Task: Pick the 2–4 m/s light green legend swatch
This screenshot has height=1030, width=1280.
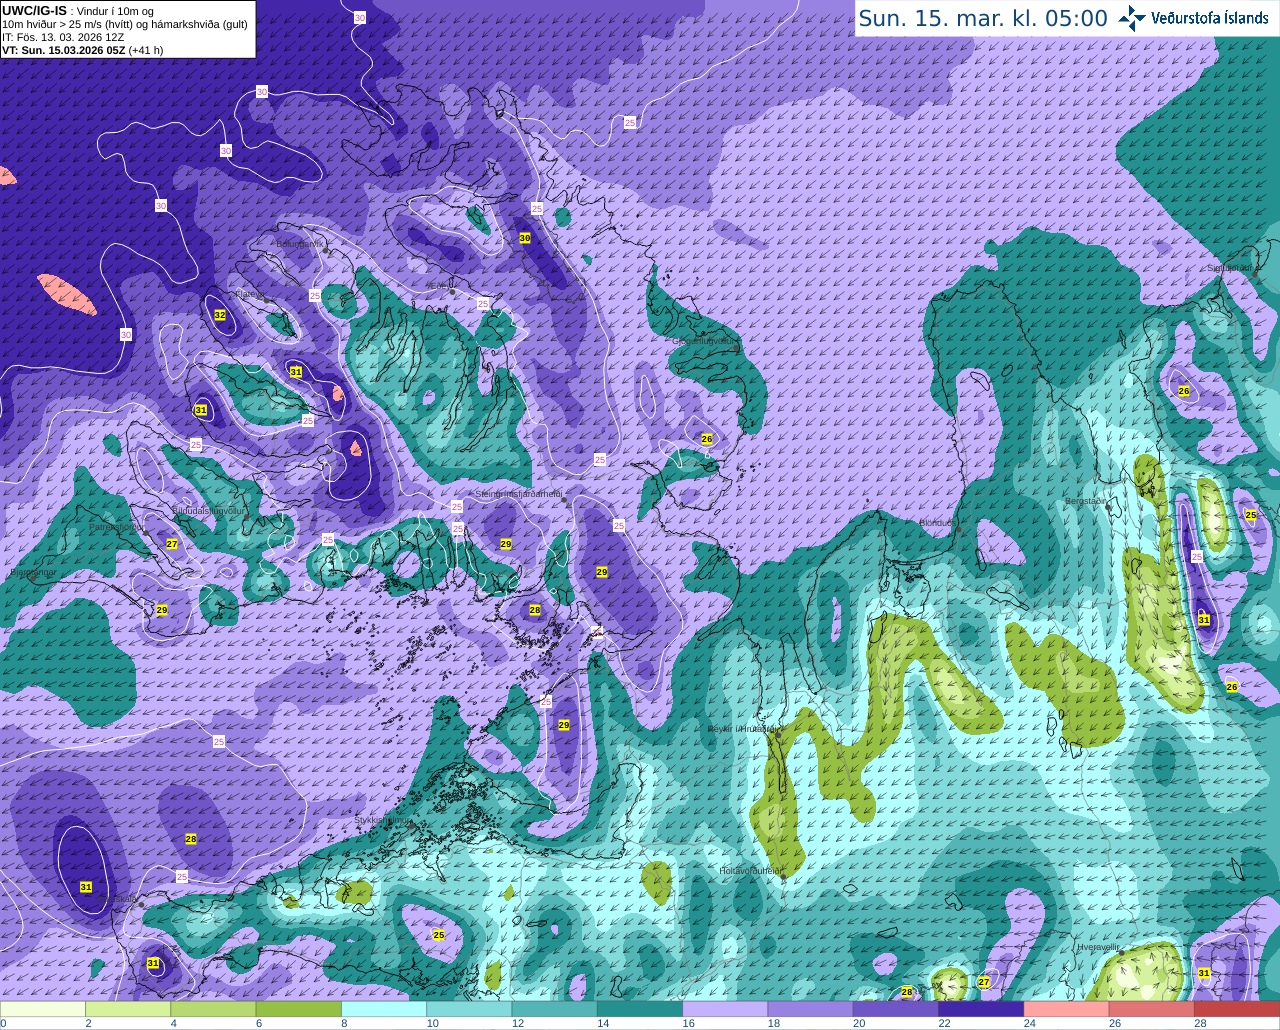Action: point(128,1009)
